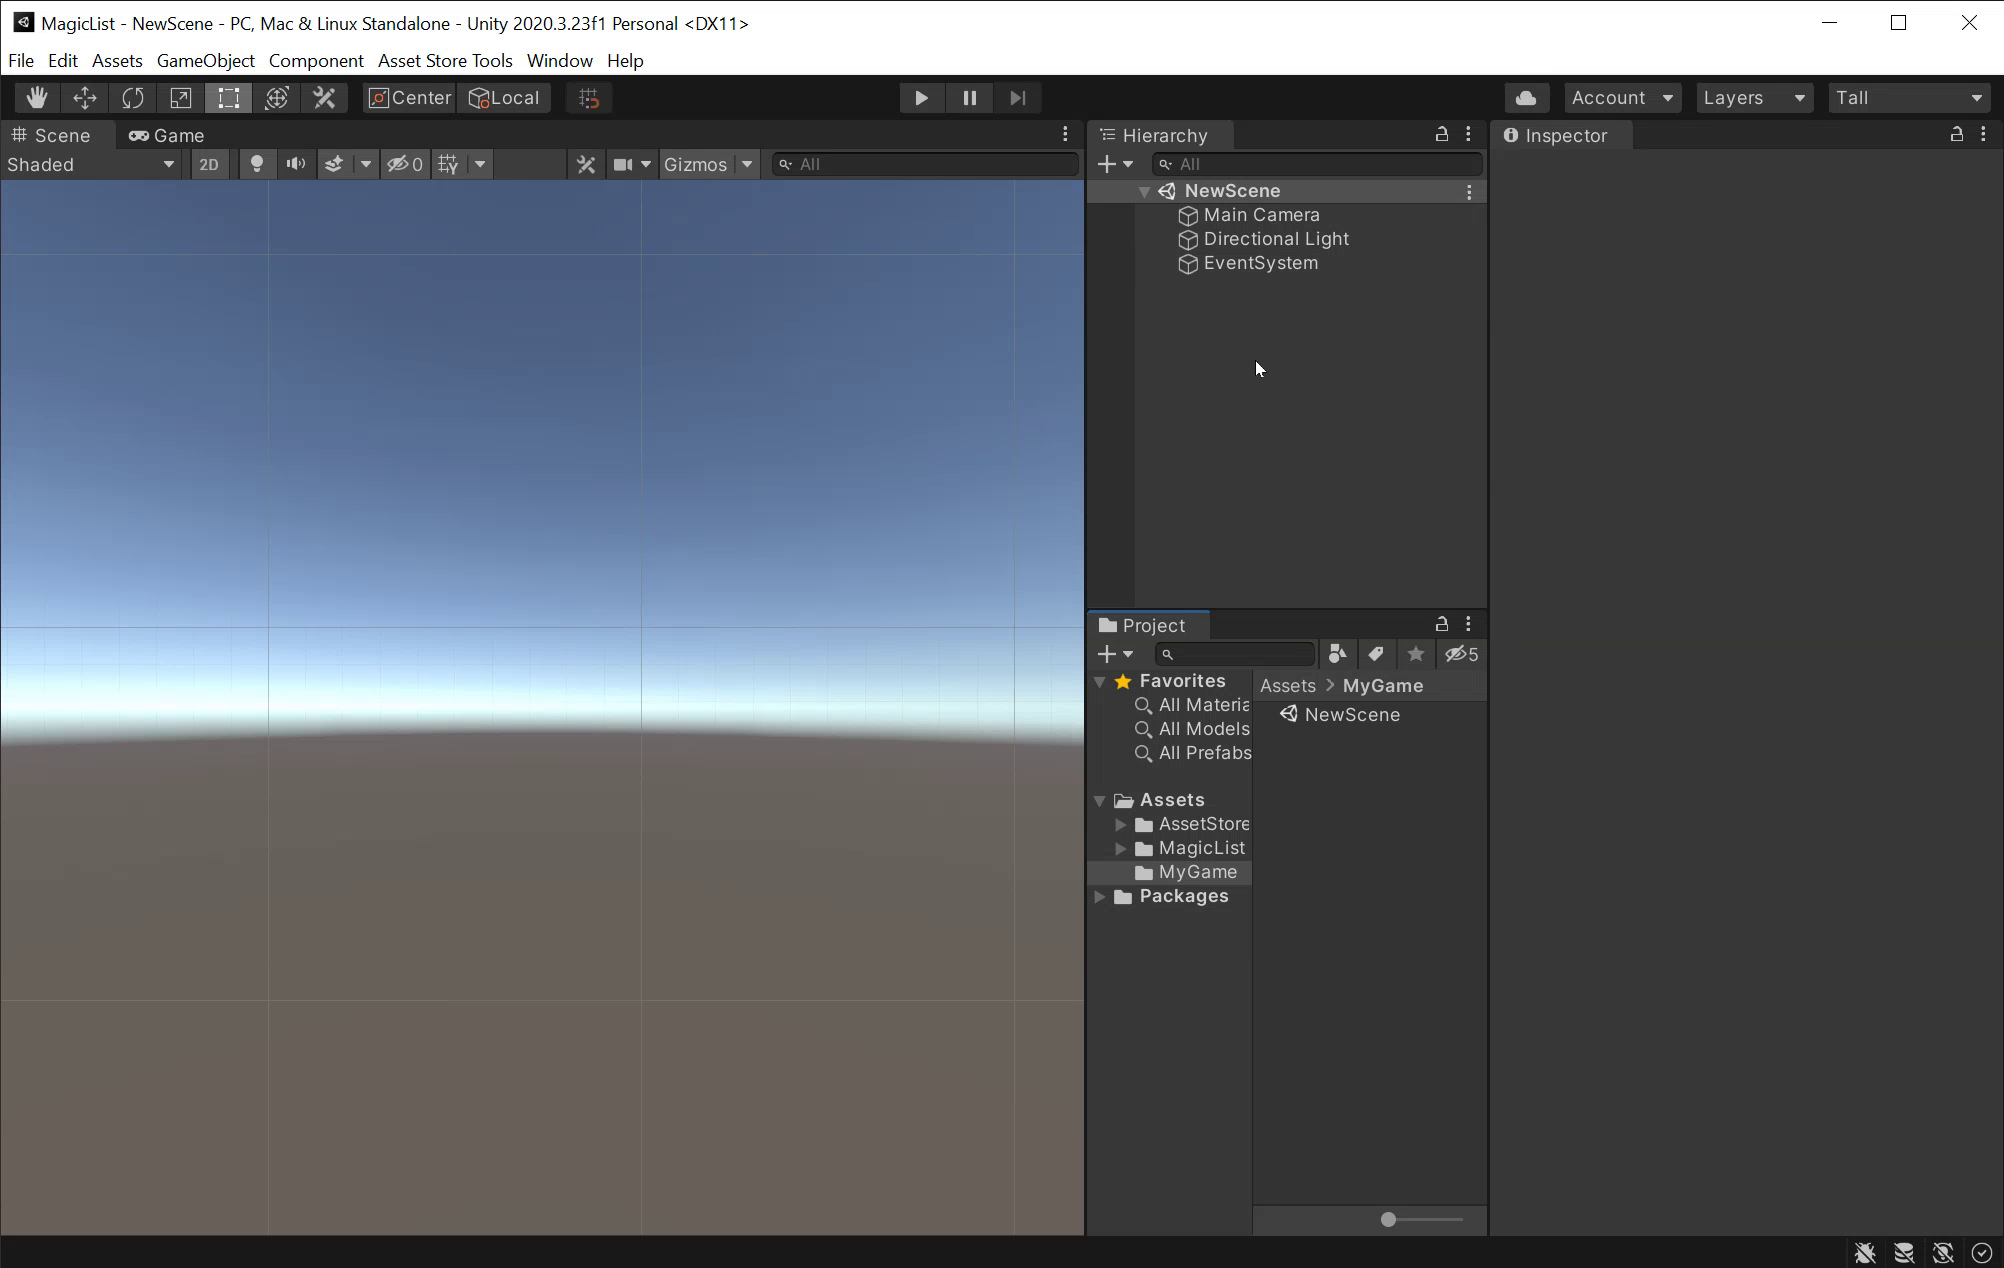Screen dimensions: 2004x1268
Task: Lock the Project panel
Action: (x=1442, y=624)
